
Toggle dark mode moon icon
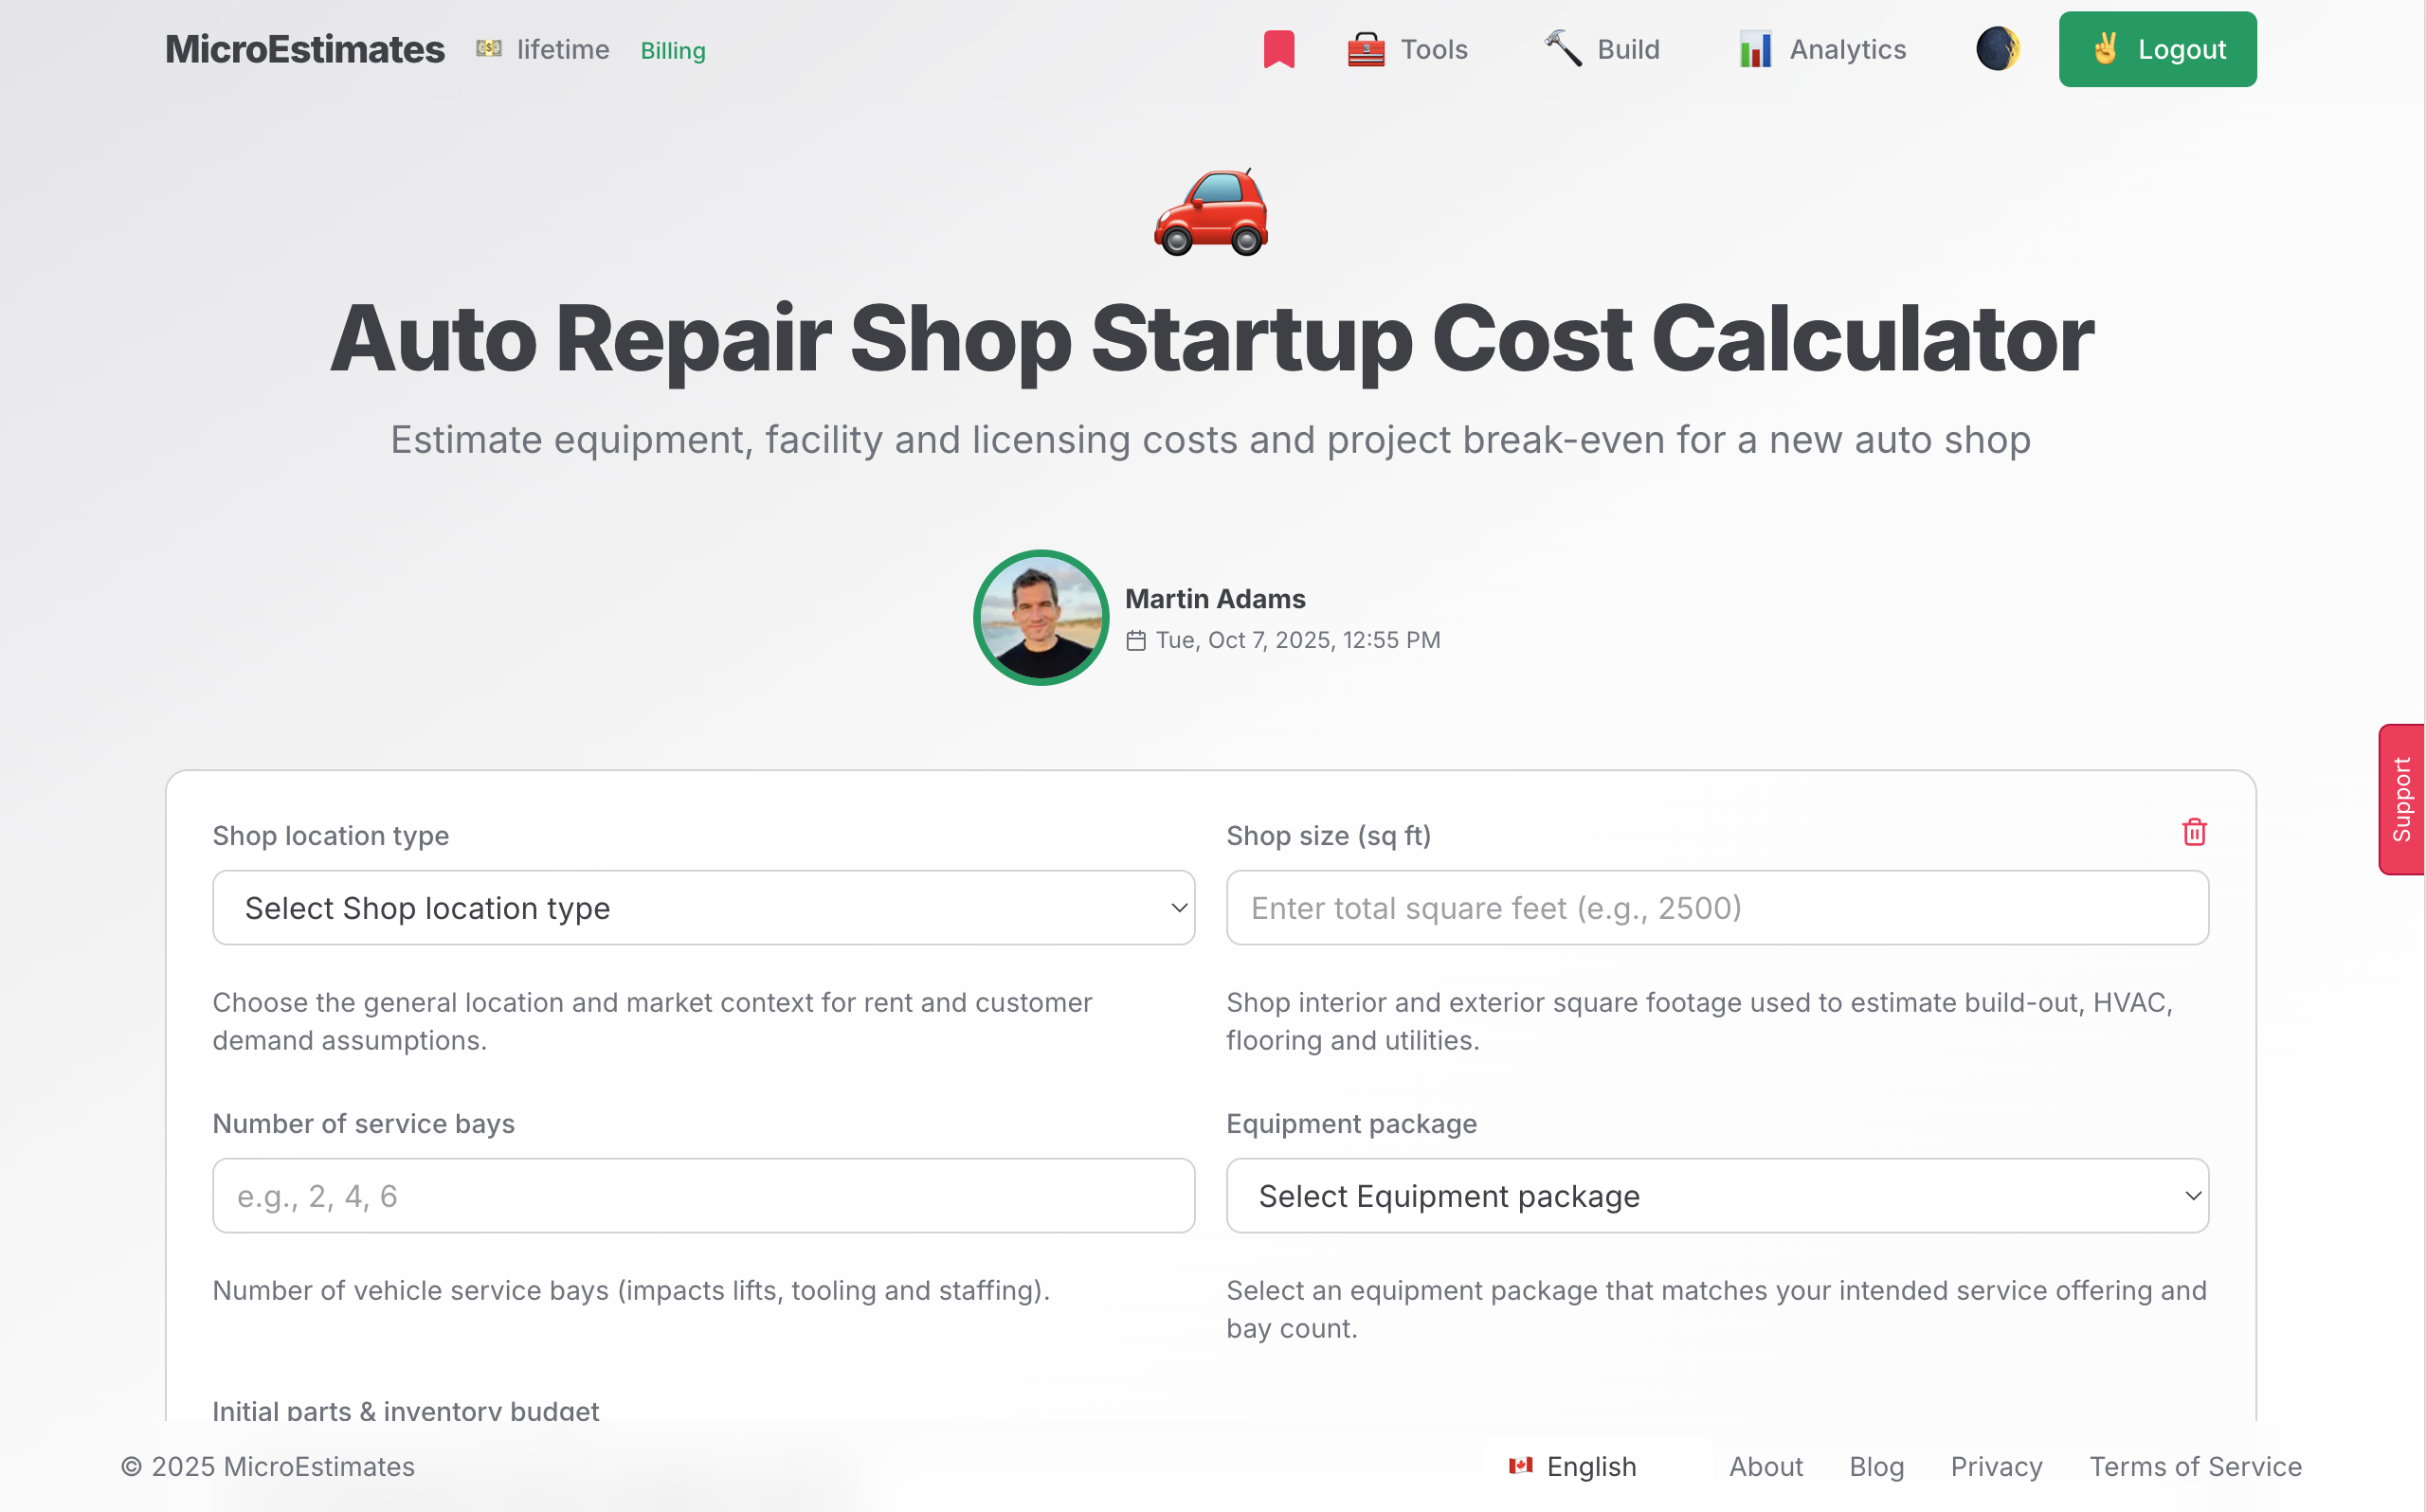[1997, 49]
